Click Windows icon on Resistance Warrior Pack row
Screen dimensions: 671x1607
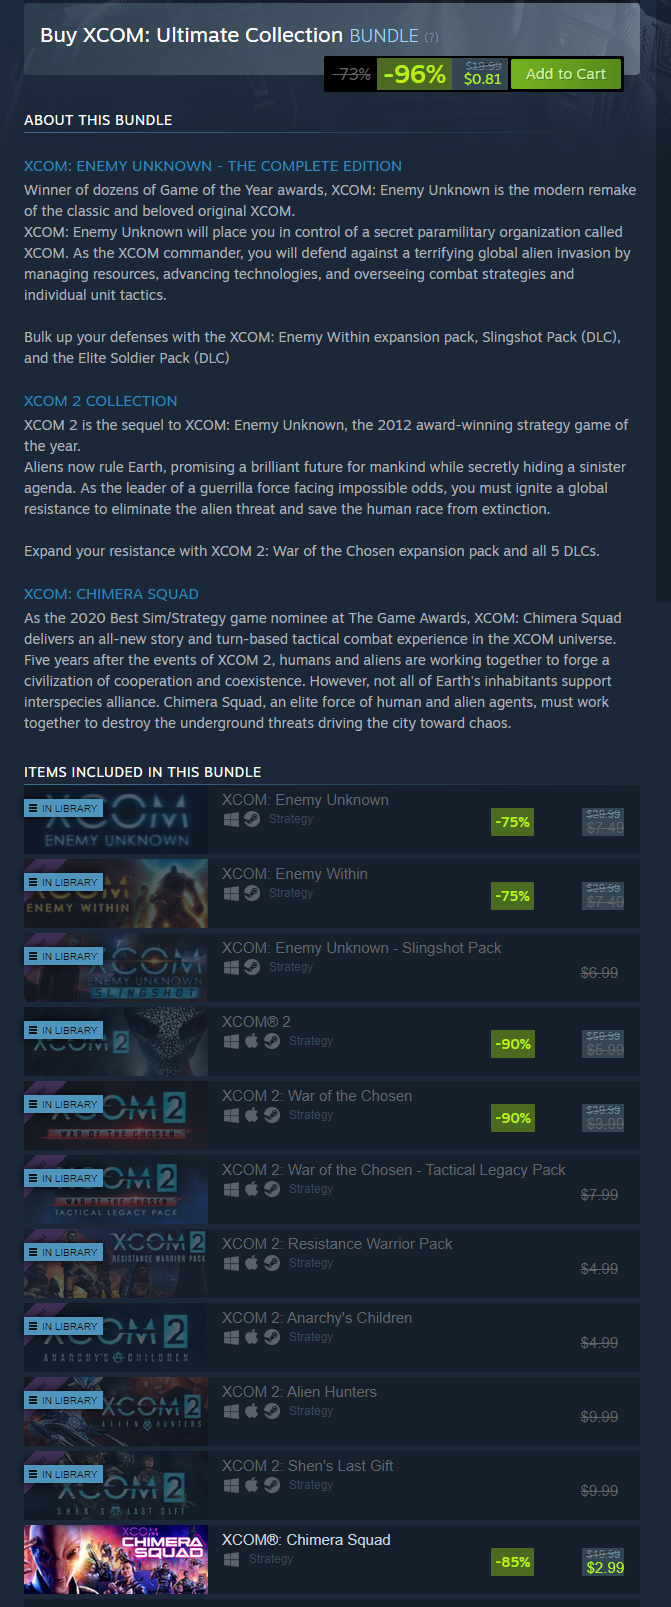pyautogui.click(x=231, y=1263)
